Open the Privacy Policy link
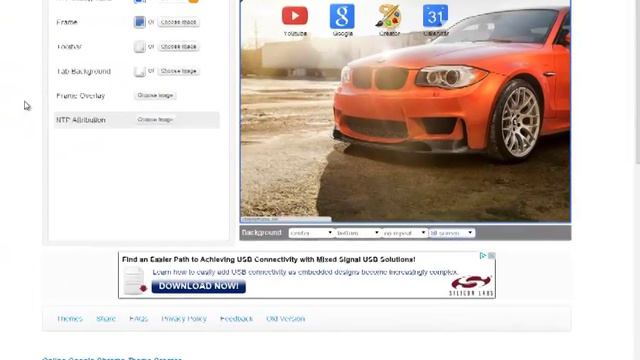Viewport: 640px width, 360px height. coord(184,318)
